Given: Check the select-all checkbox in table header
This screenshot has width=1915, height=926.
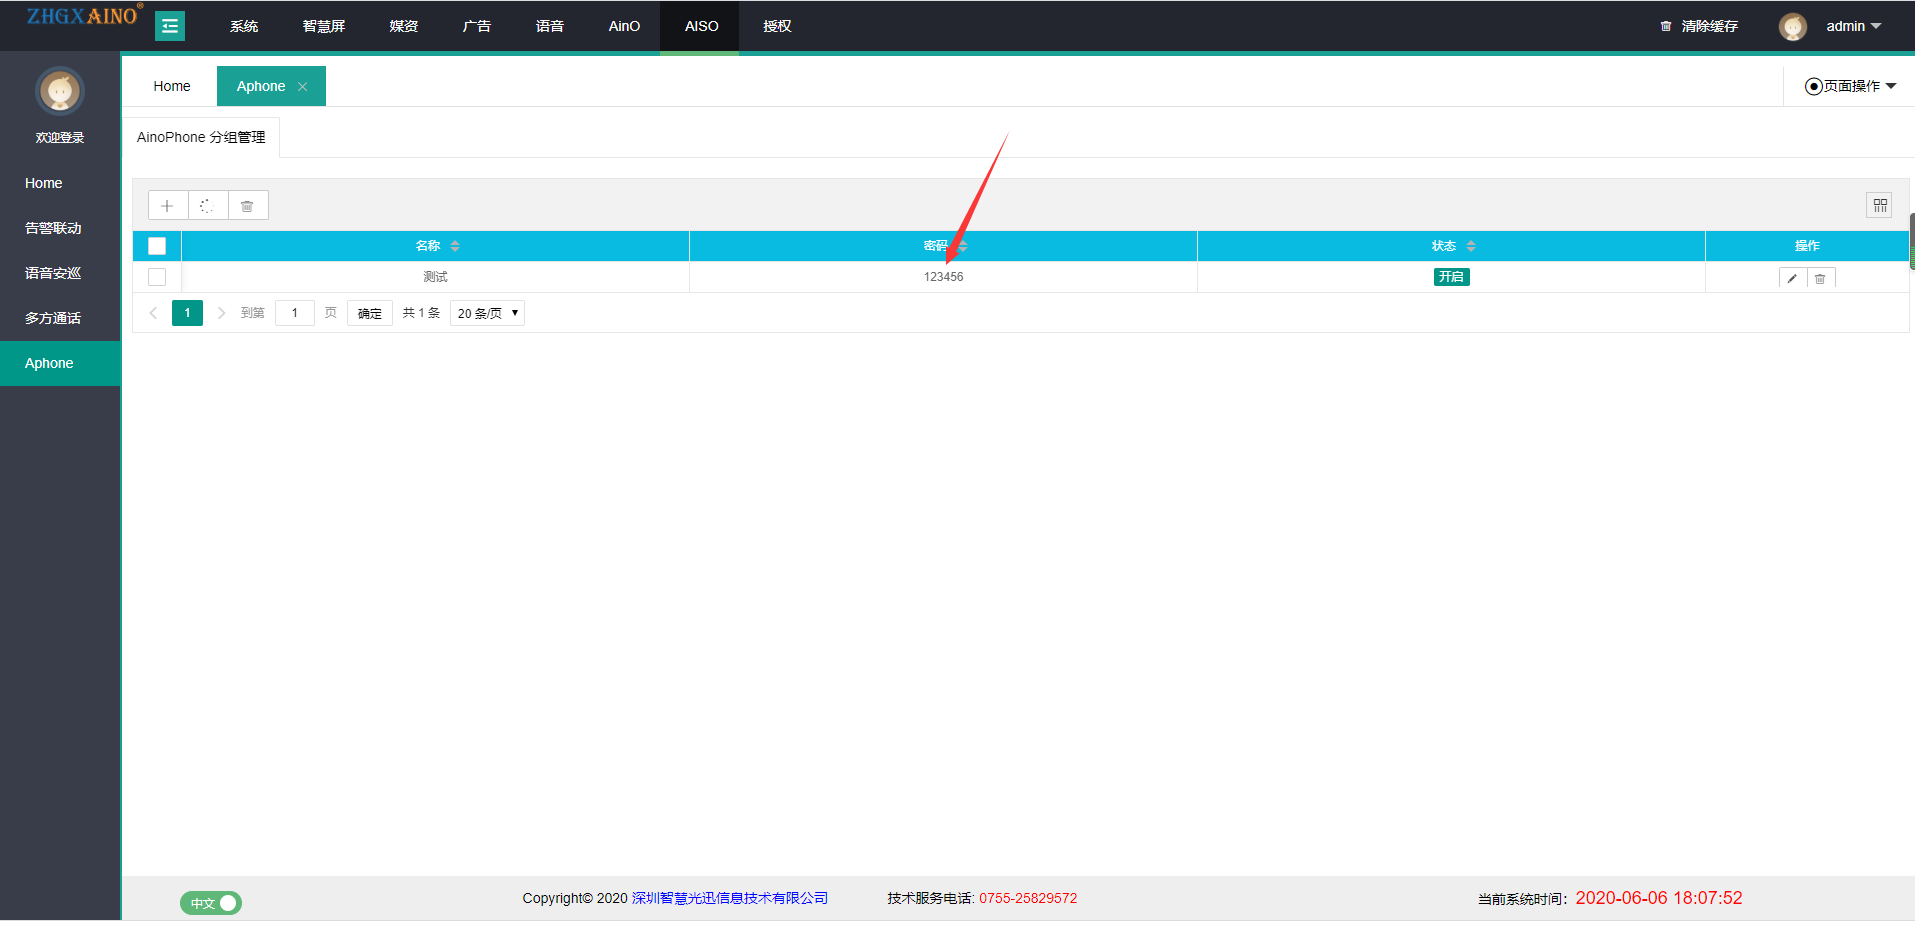Looking at the screenshot, I should (157, 246).
